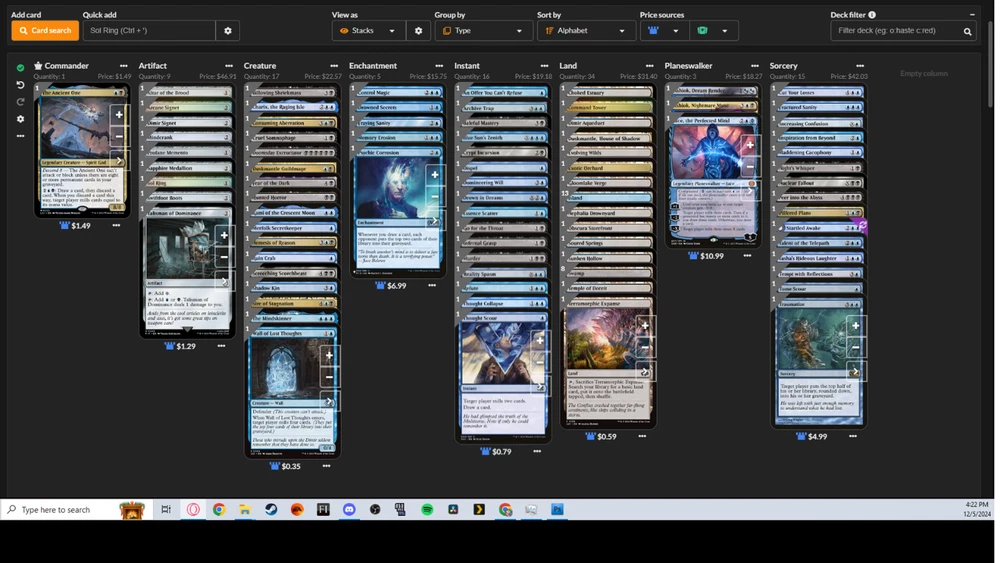Click the orange Card search button
The width and height of the screenshot is (1000, 563).
tap(45, 31)
